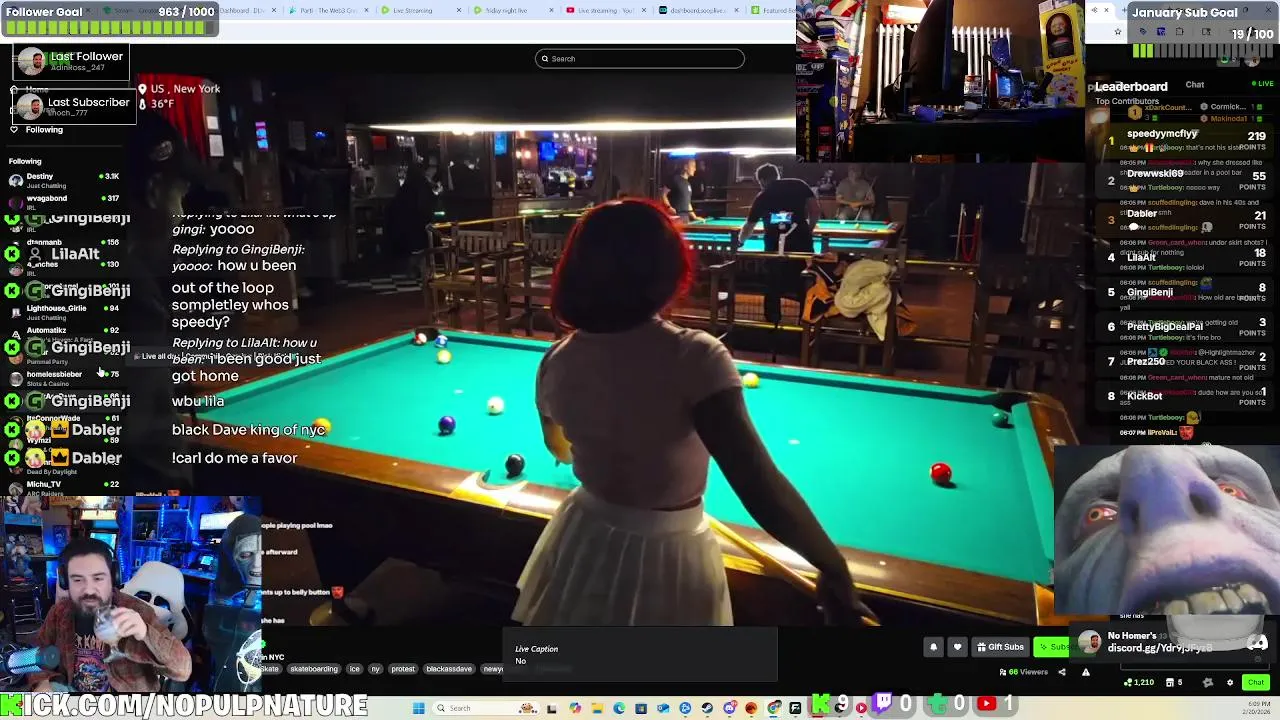Open chat settings gear icon
Image resolution: width=1280 pixels, height=720 pixels.
tap(1230, 682)
